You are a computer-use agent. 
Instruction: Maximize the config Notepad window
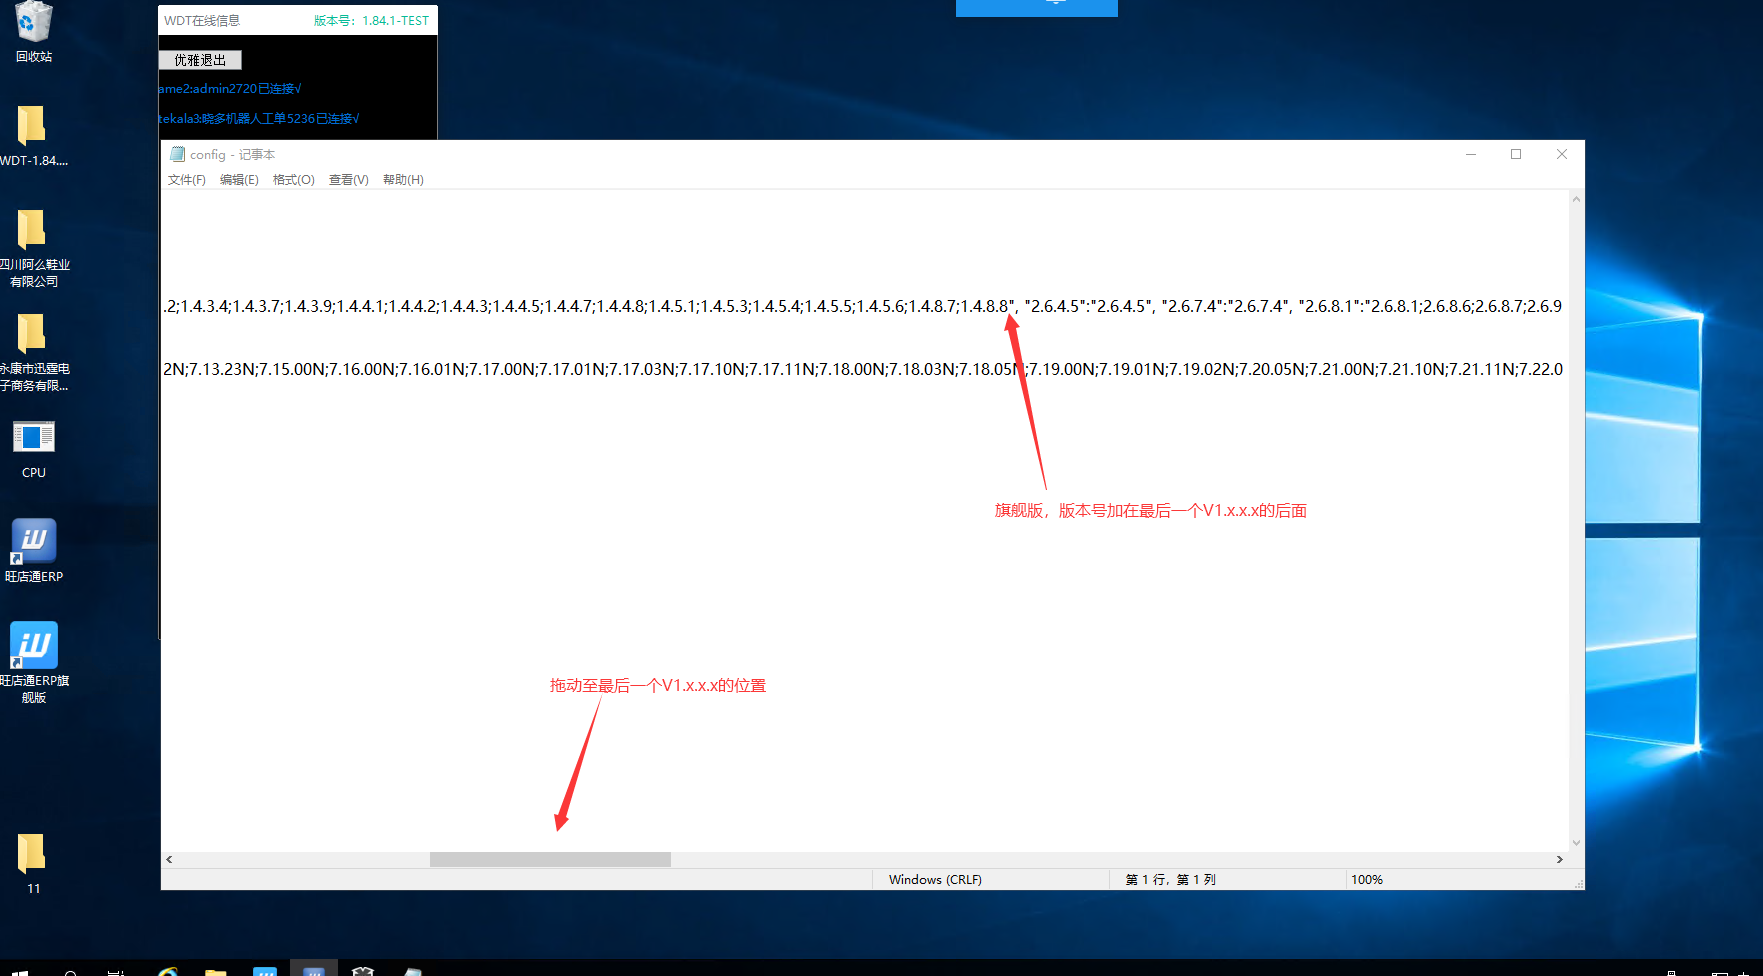[x=1516, y=154]
